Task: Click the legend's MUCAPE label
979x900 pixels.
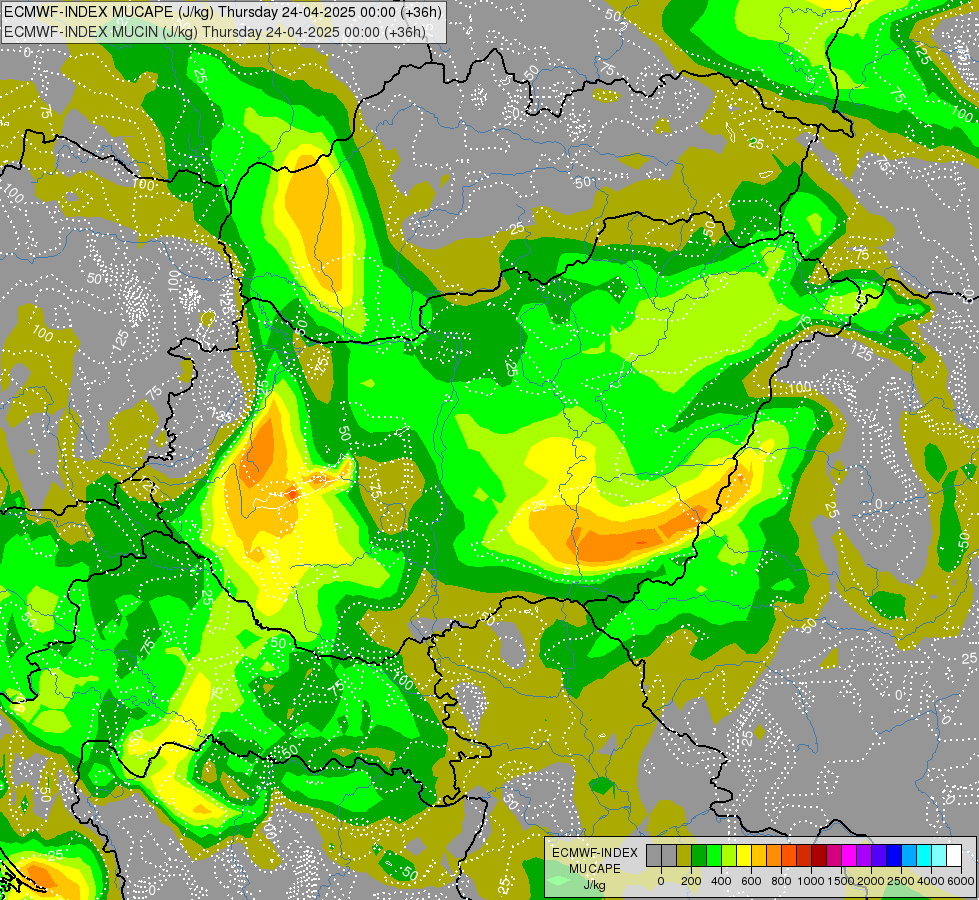Action: coord(595,869)
